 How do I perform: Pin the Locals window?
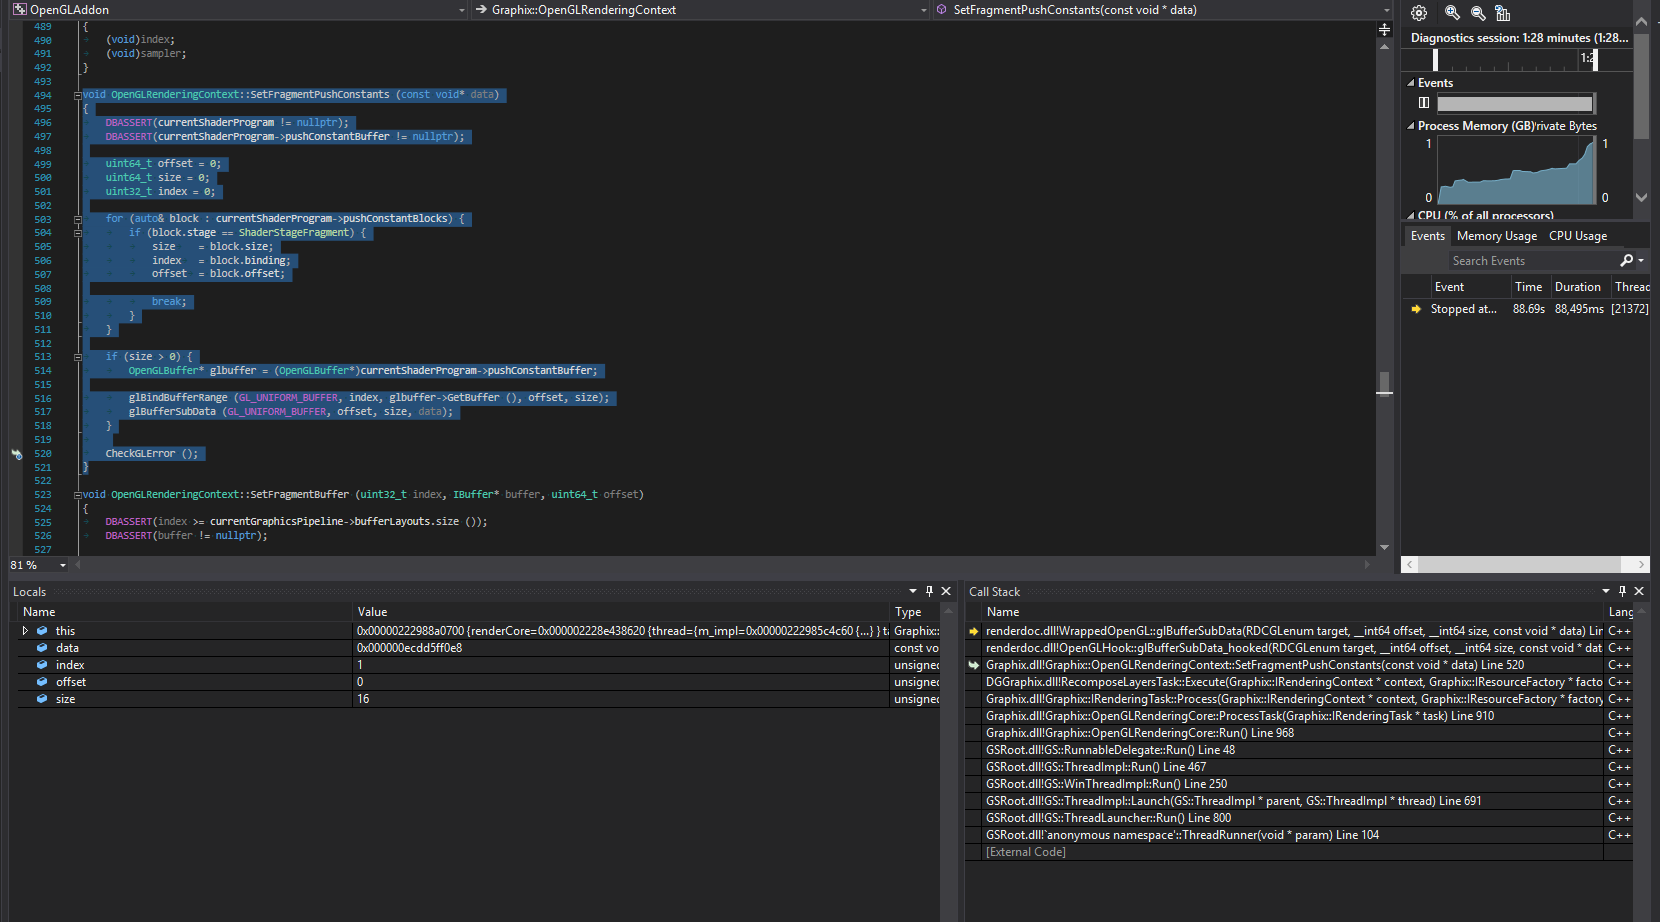(x=928, y=590)
